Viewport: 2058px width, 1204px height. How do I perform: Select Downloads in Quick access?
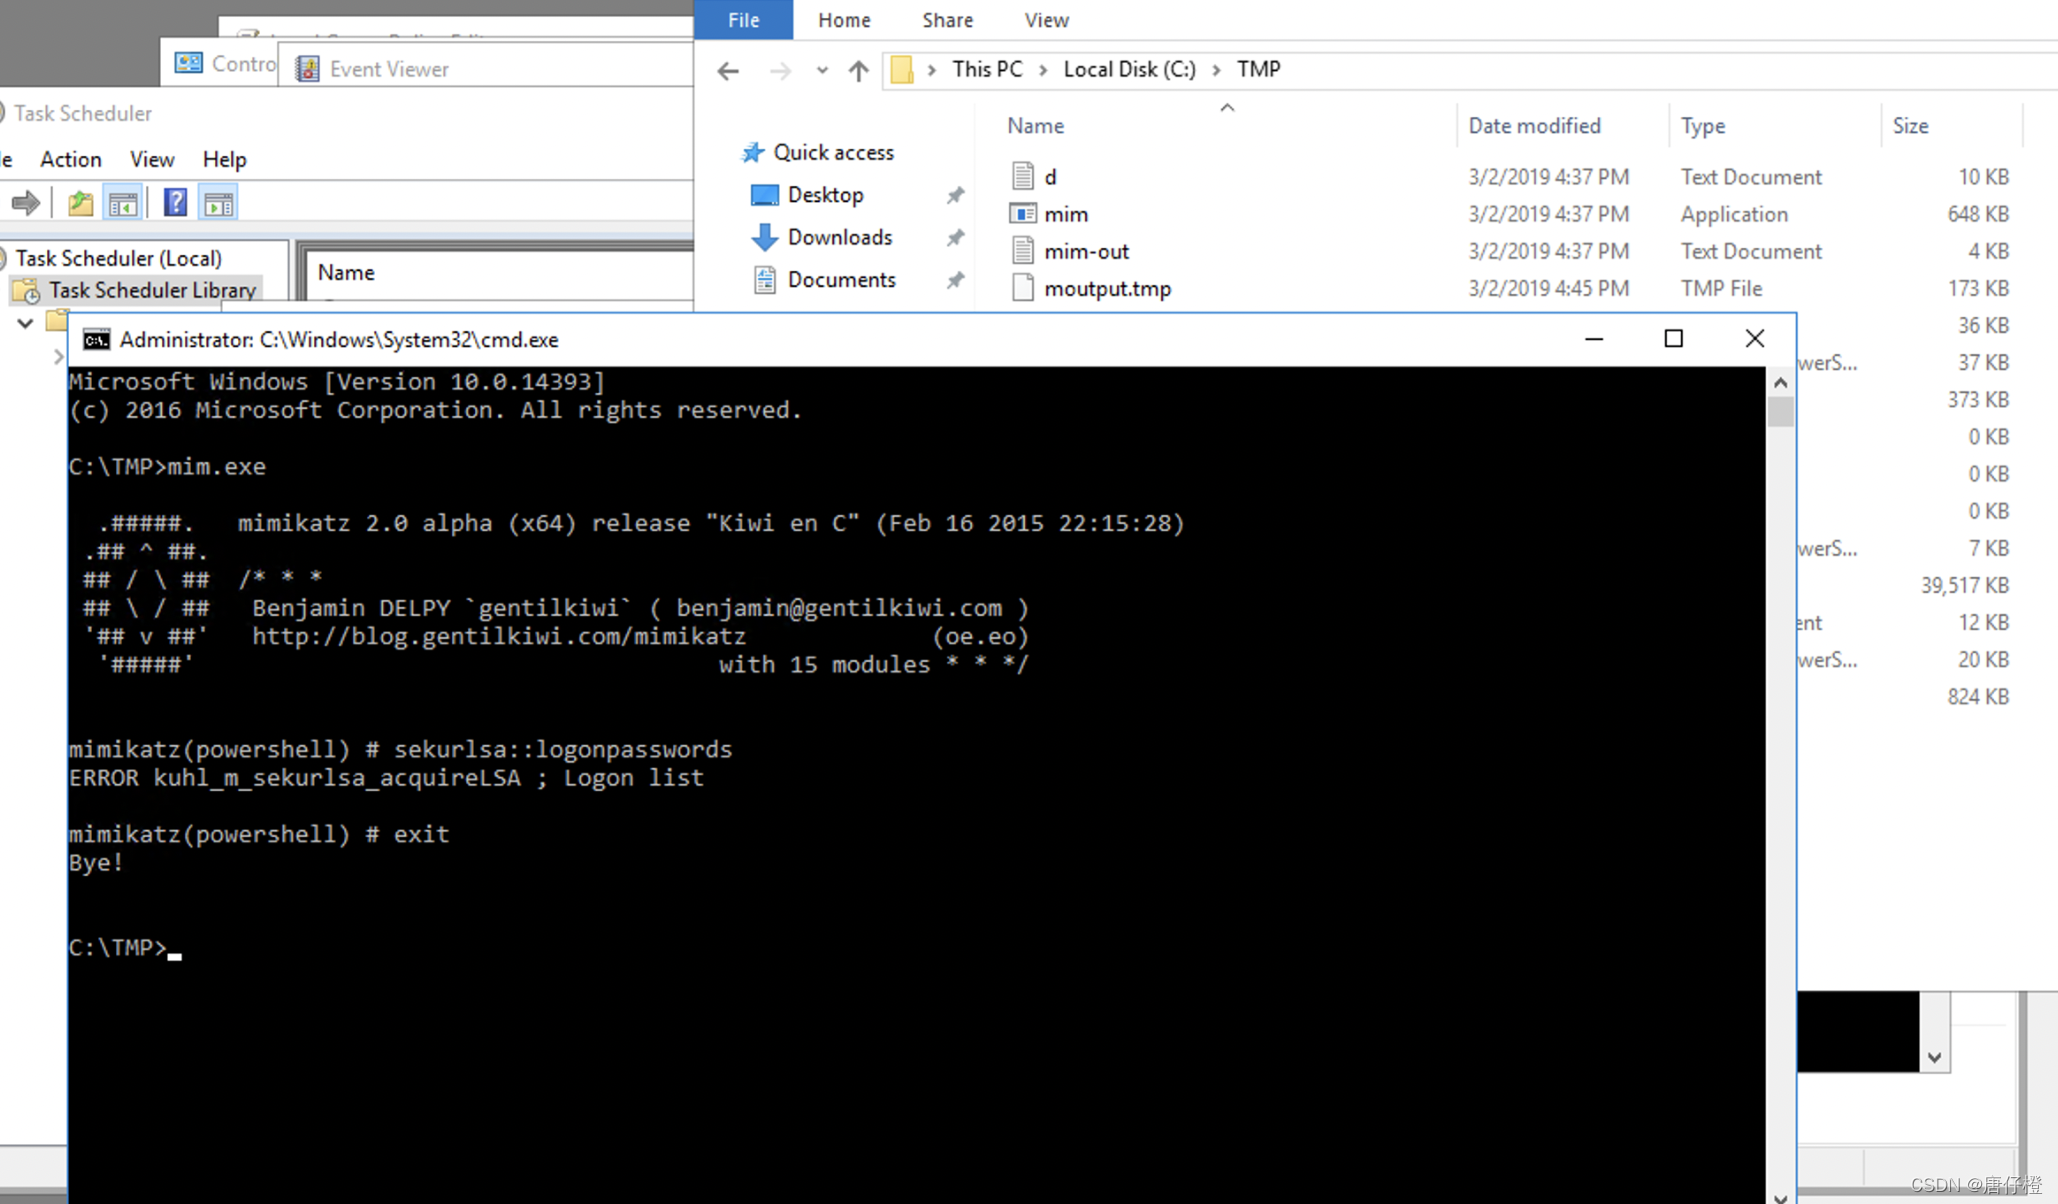tap(839, 237)
